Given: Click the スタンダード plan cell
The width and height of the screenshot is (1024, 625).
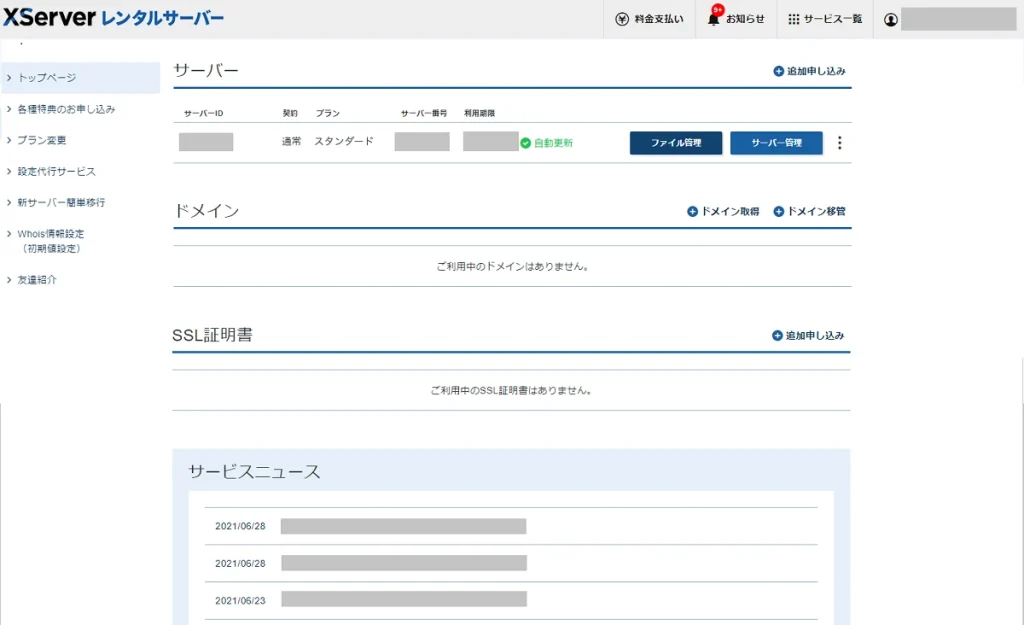Looking at the screenshot, I should pos(344,141).
